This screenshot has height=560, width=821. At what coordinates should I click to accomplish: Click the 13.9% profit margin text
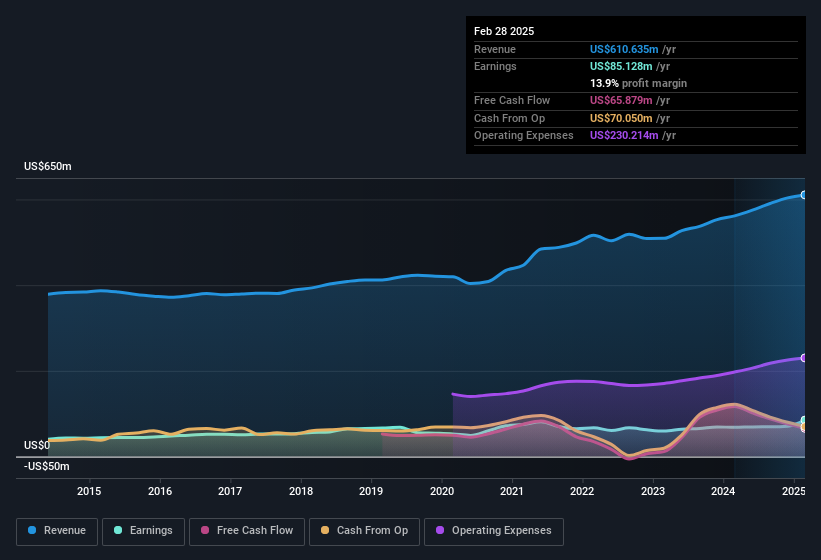click(x=638, y=83)
